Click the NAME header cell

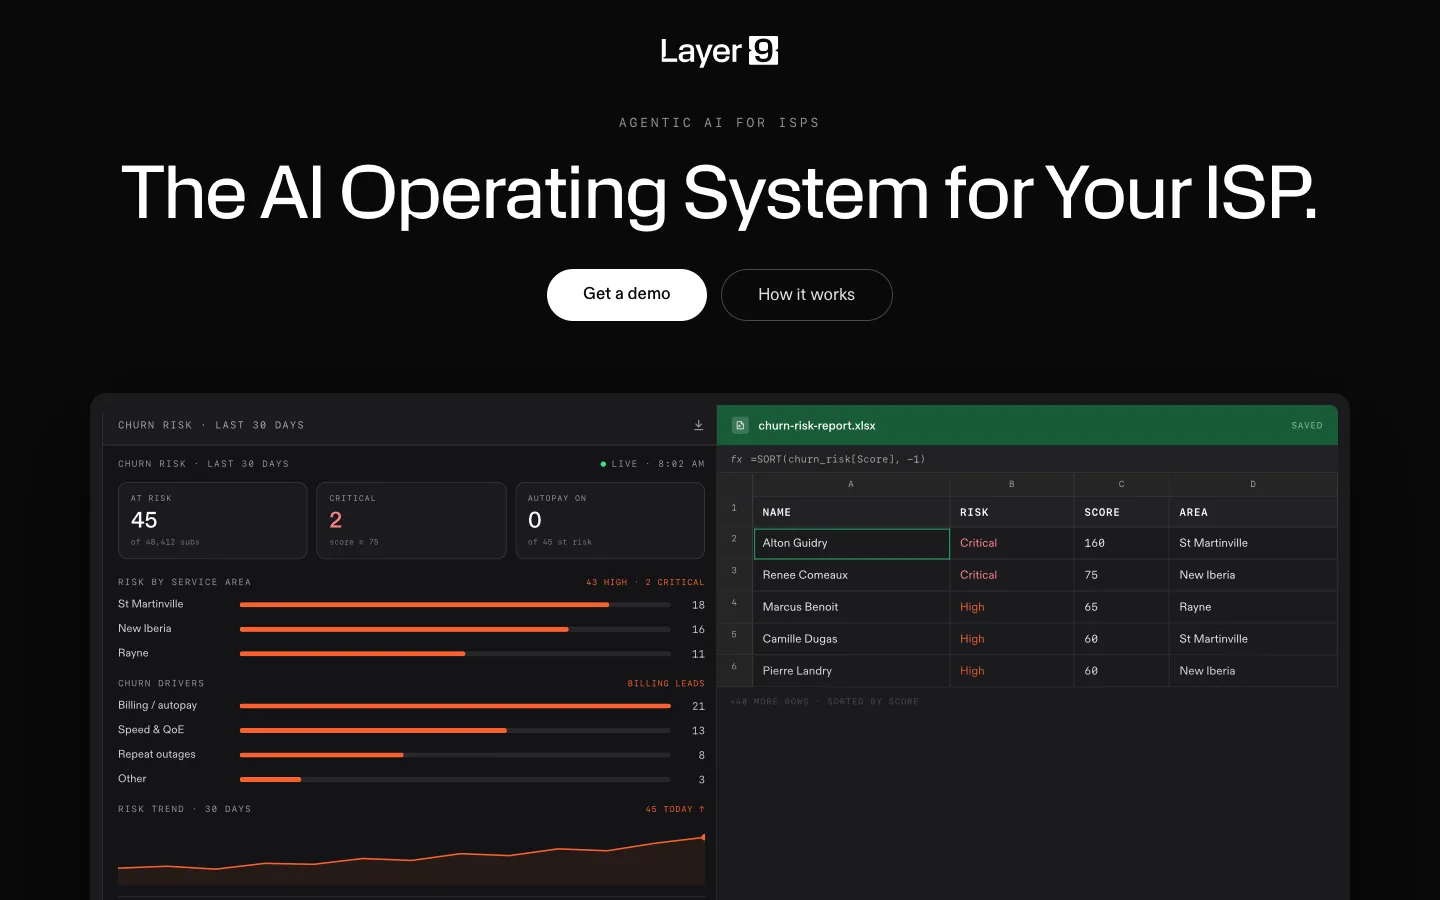(851, 512)
